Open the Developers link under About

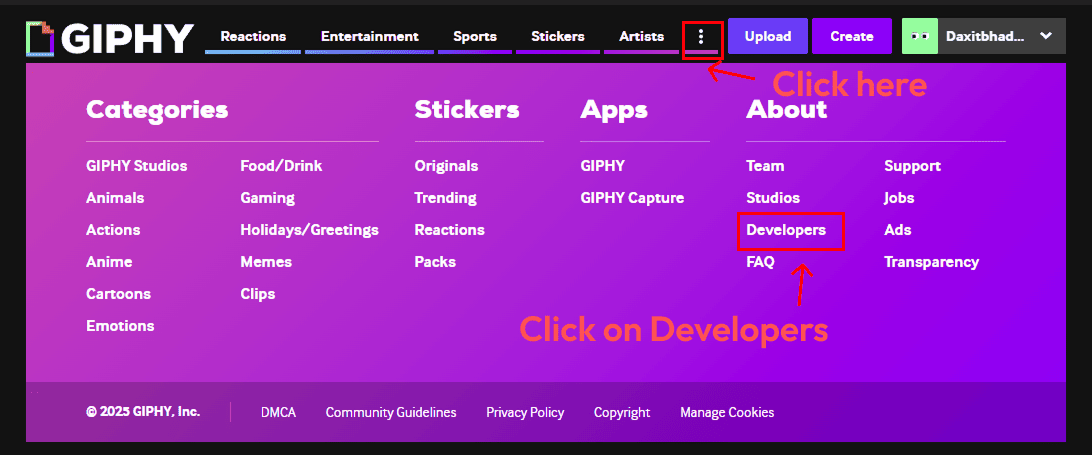pos(786,230)
